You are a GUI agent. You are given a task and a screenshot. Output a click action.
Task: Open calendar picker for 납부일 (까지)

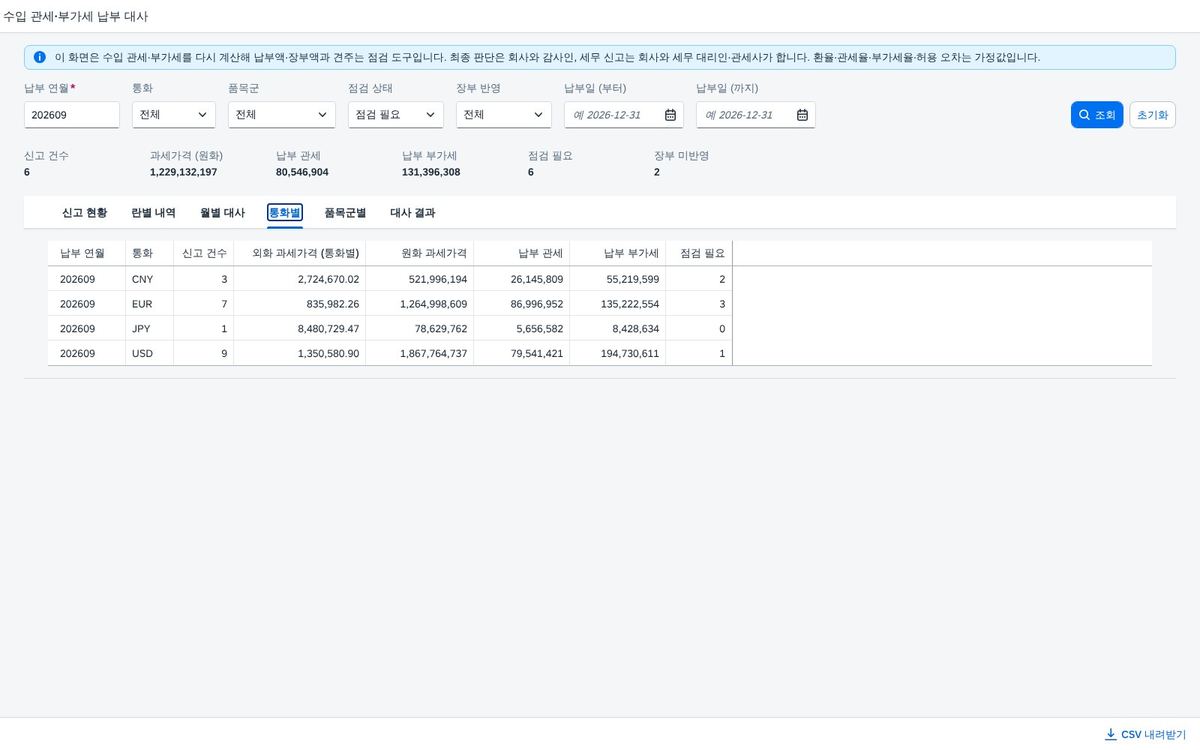(x=802, y=115)
